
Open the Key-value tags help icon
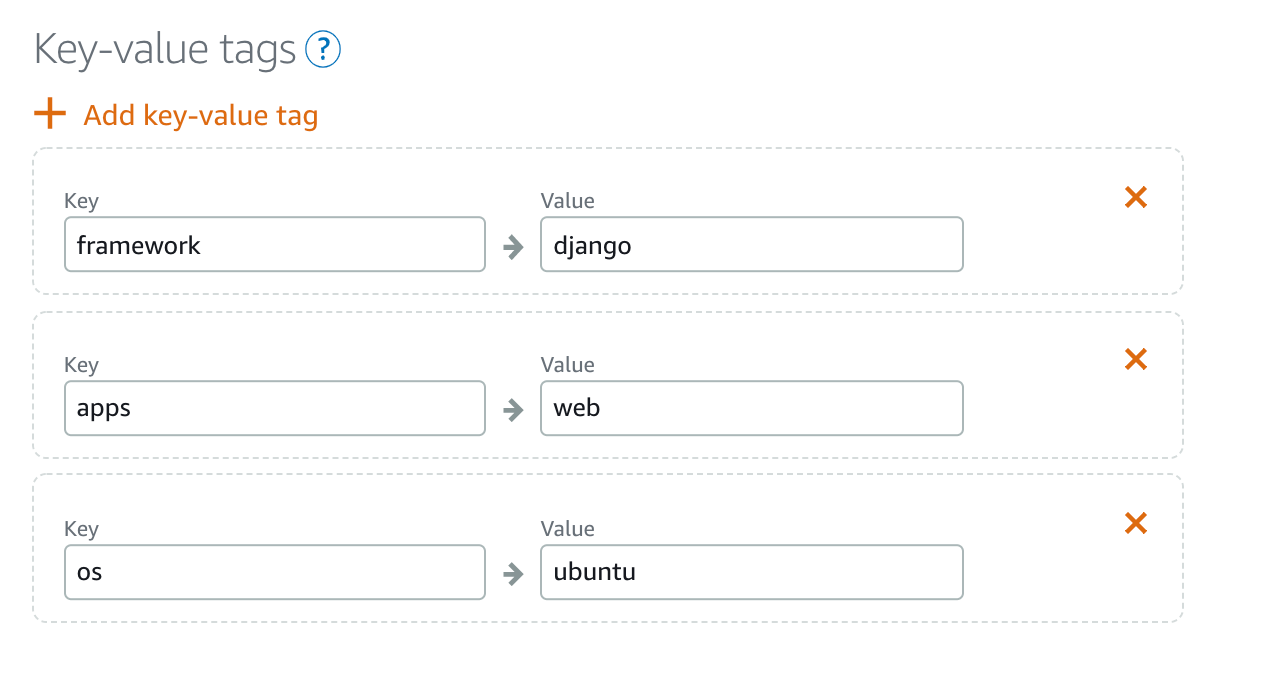(323, 49)
